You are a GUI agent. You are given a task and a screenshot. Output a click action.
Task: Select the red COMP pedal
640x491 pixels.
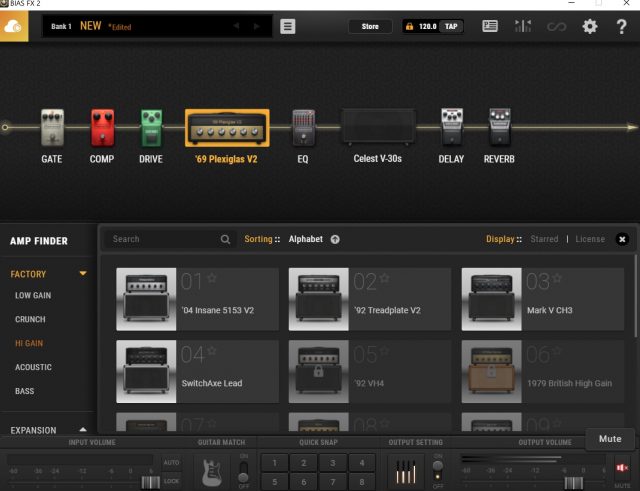tap(102, 128)
